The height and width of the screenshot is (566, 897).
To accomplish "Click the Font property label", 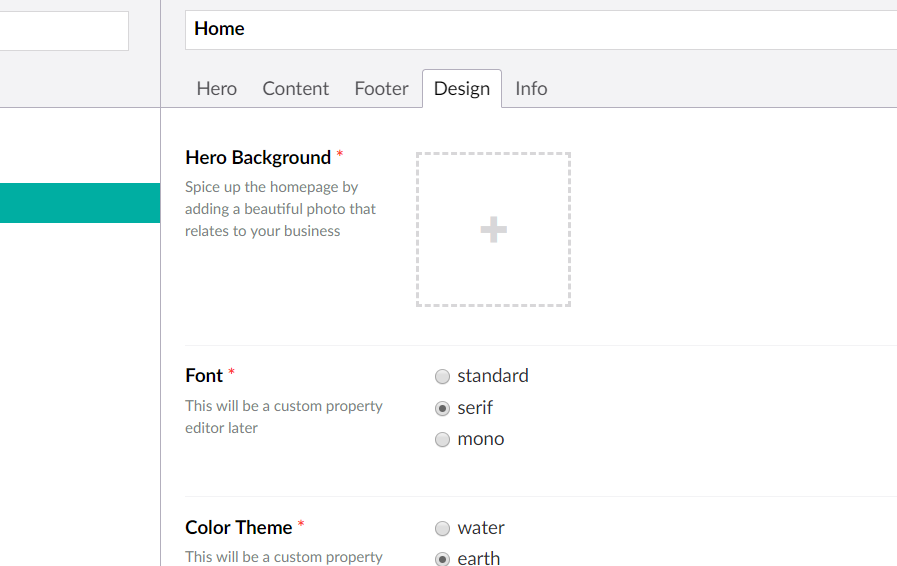I will click(204, 375).
